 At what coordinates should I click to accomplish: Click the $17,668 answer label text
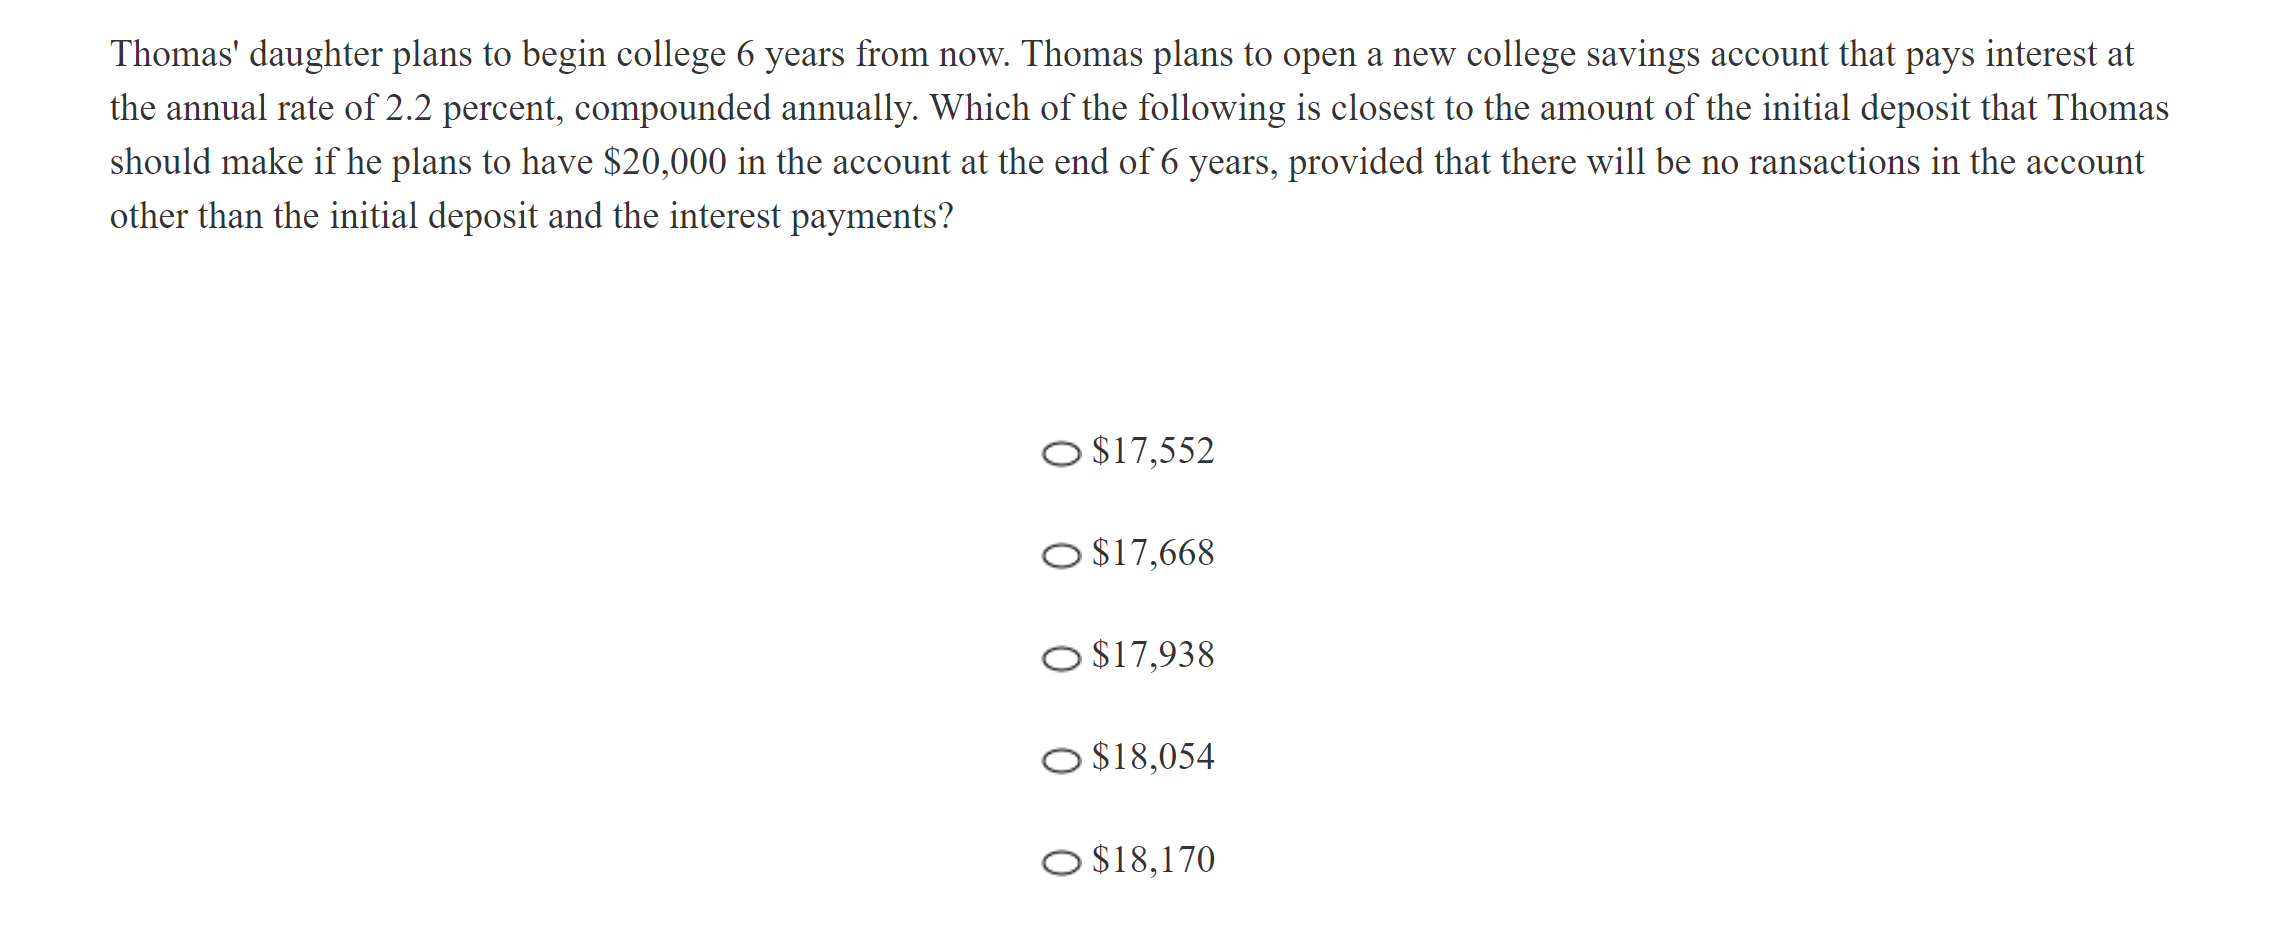click(1153, 553)
